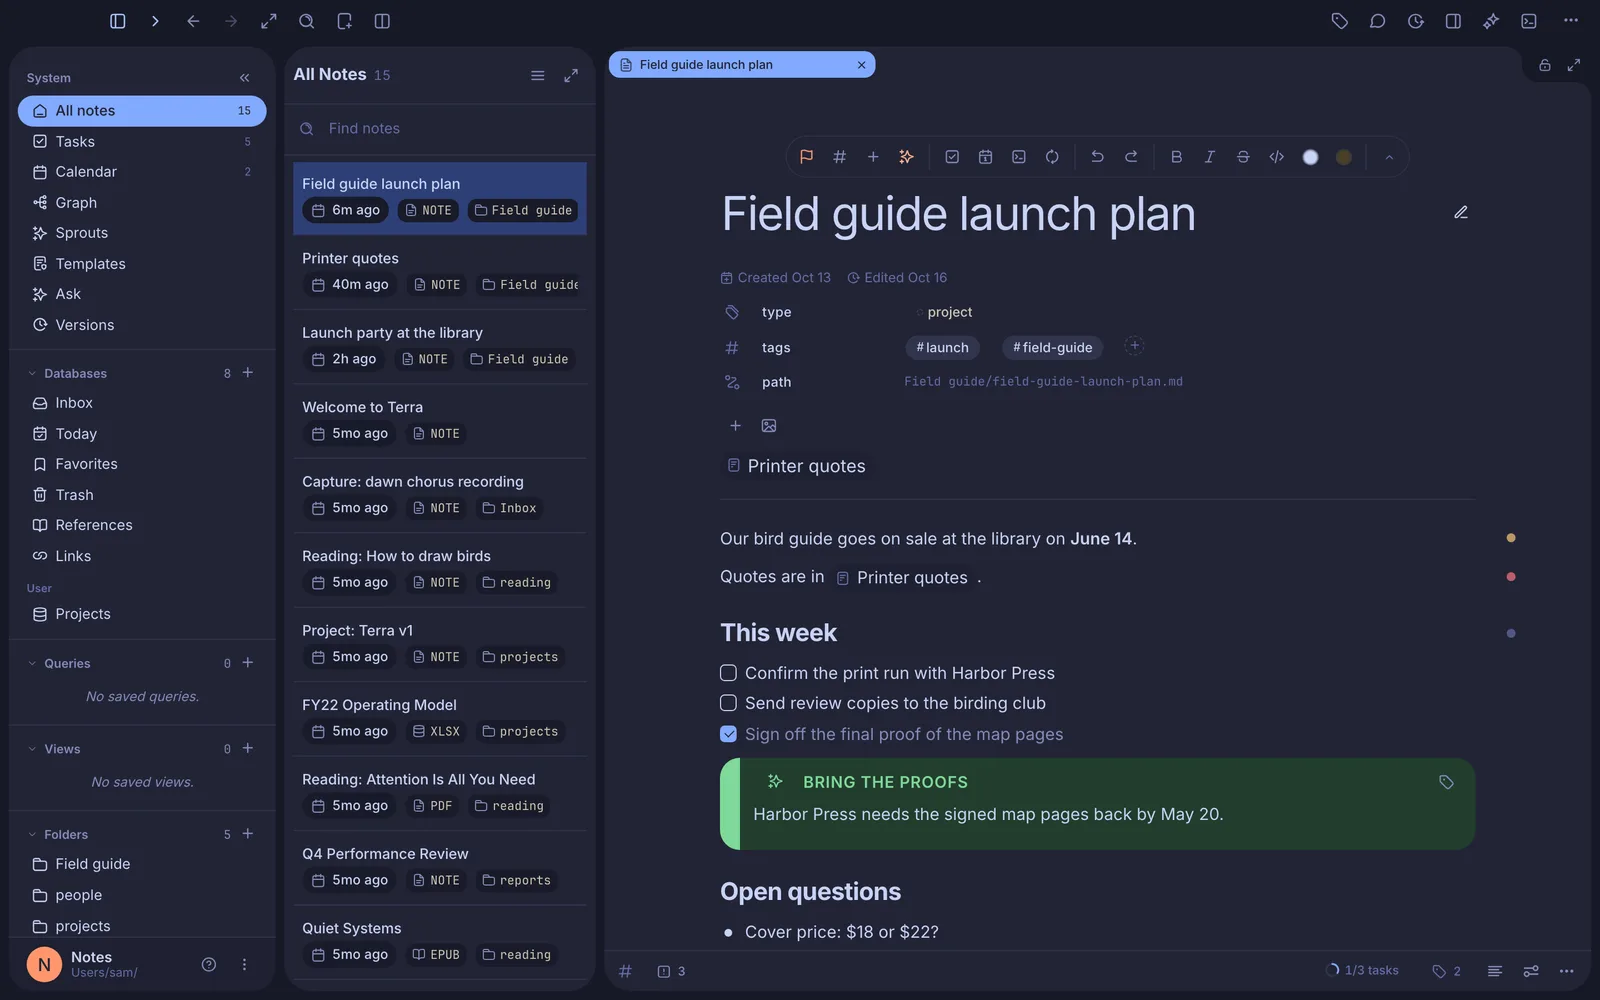Click the flag icon in editor toolbar

(806, 157)
